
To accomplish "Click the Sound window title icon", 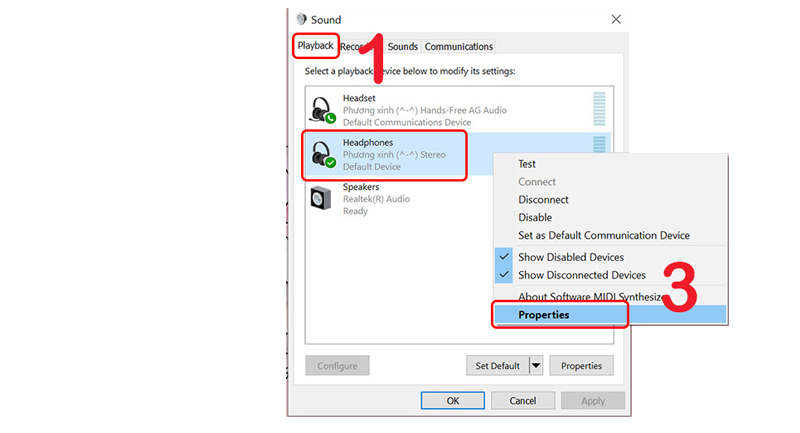I will pos(300,19).
